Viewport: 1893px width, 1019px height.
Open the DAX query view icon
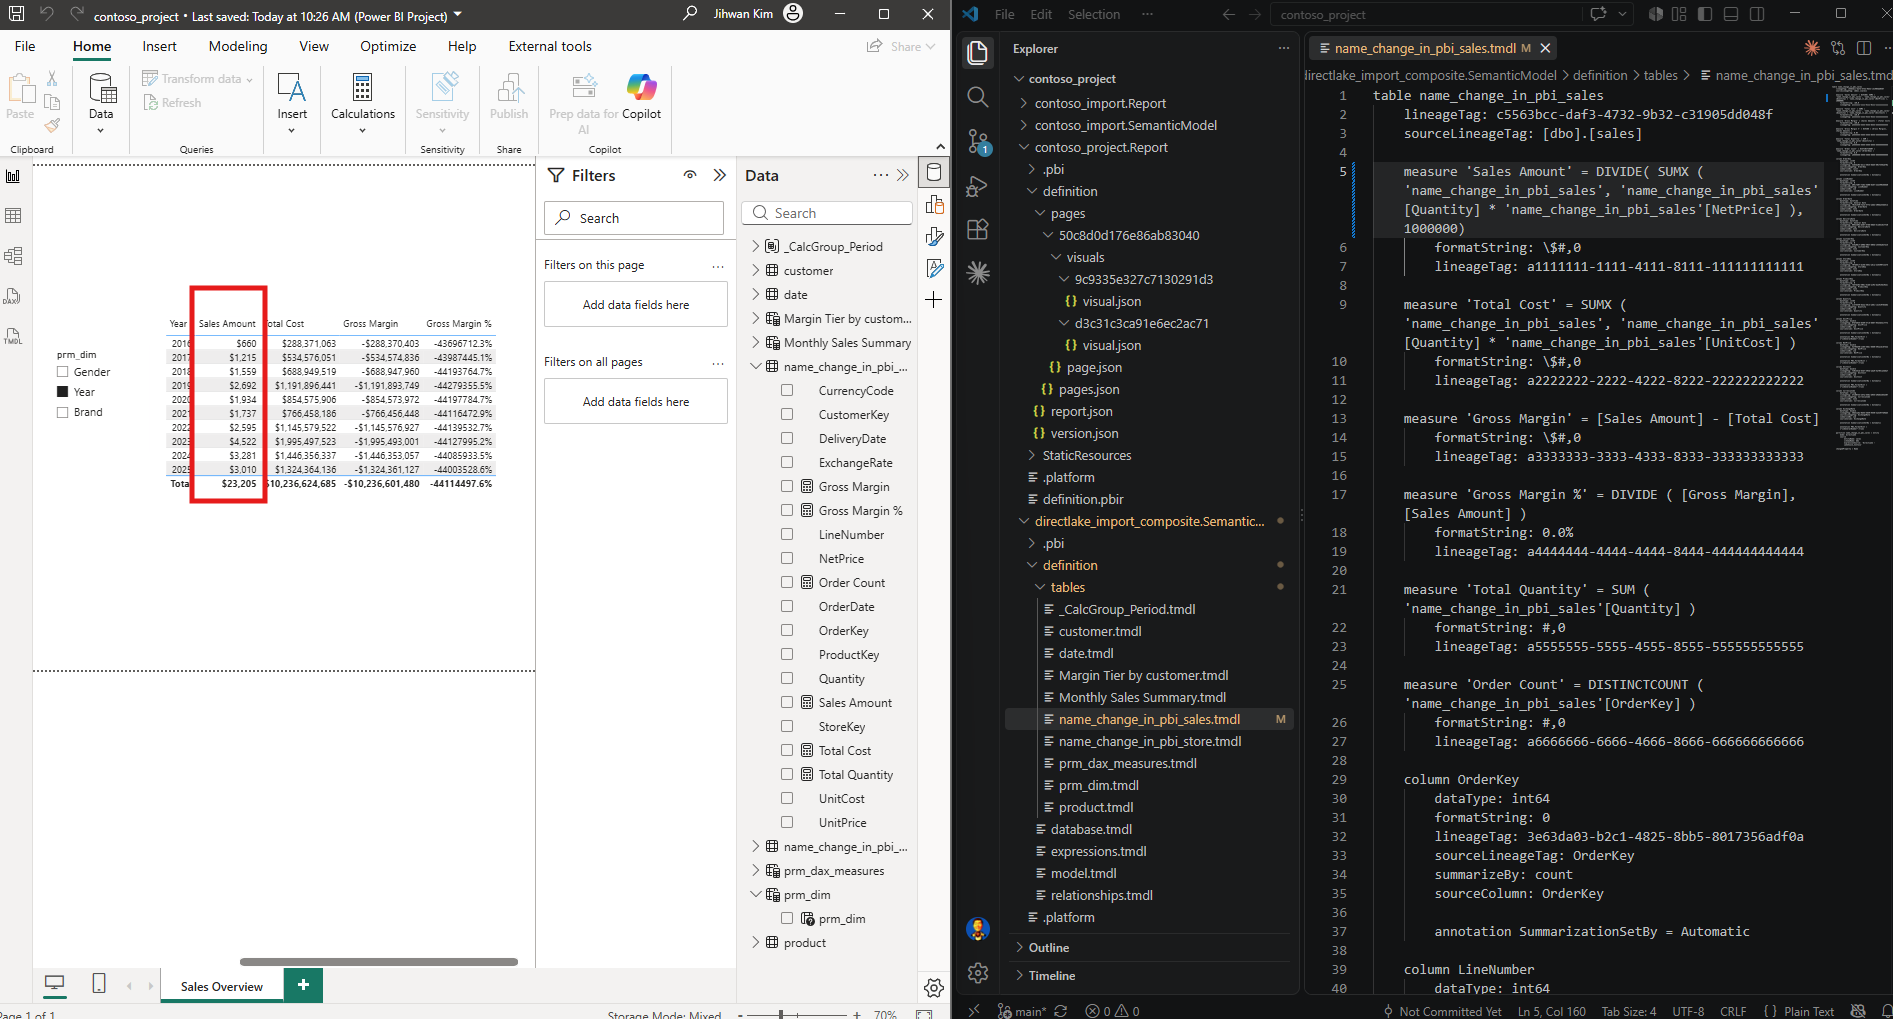pos(13,296)
